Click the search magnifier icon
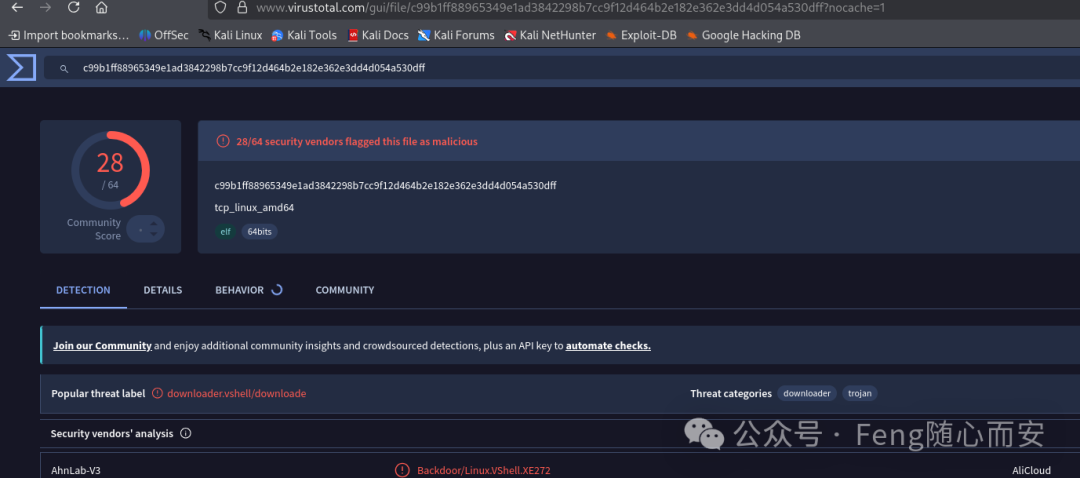Image resolution: width=1080 pixels, height=478 pixels. (64, 68)
